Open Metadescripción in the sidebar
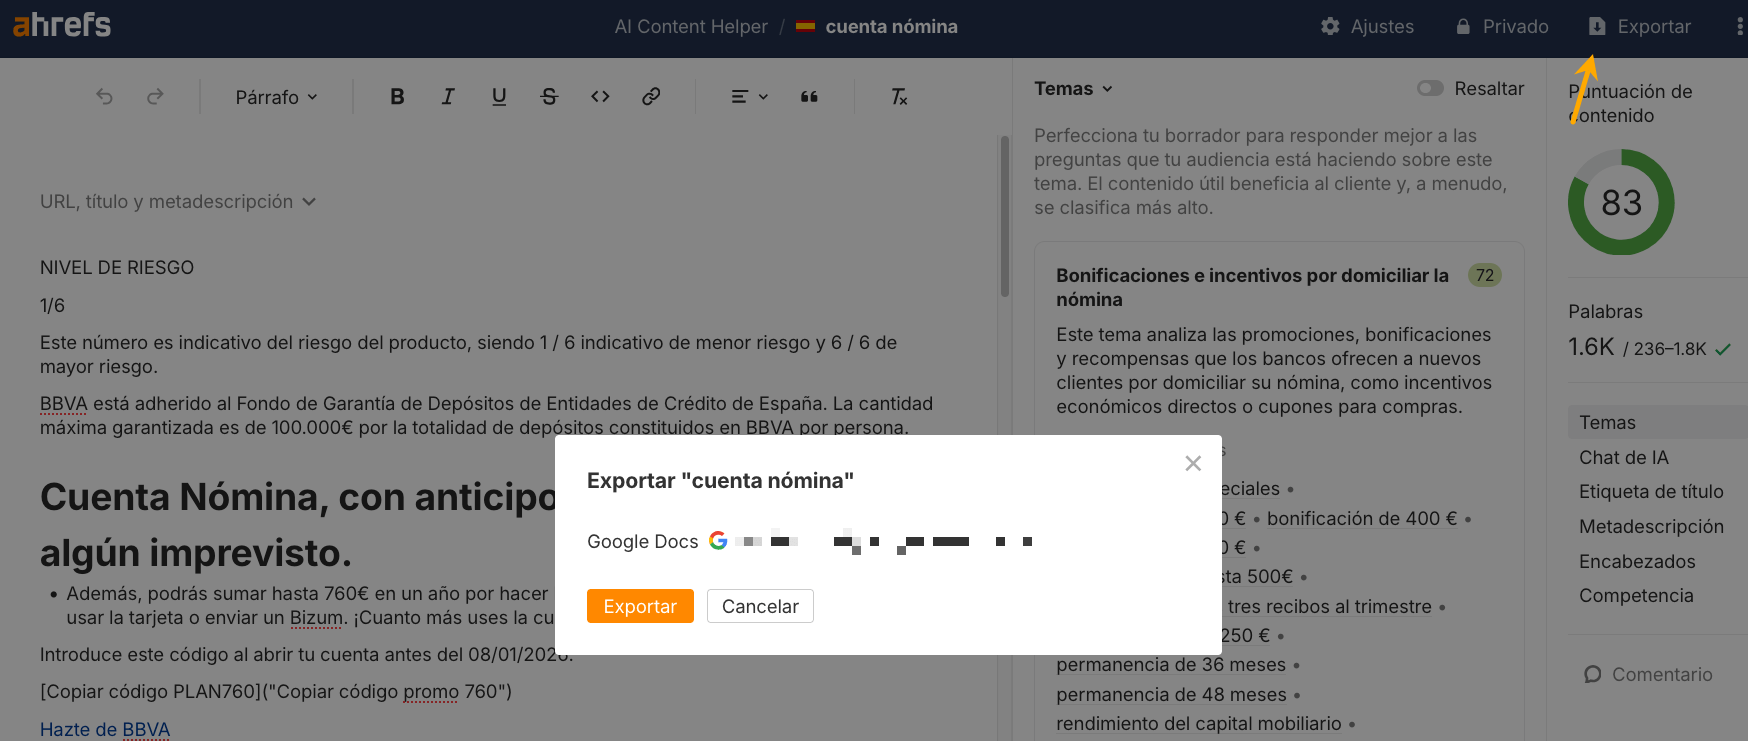Image resolution: width=1748 pixels, height=741 pixels. (1651, 526)
